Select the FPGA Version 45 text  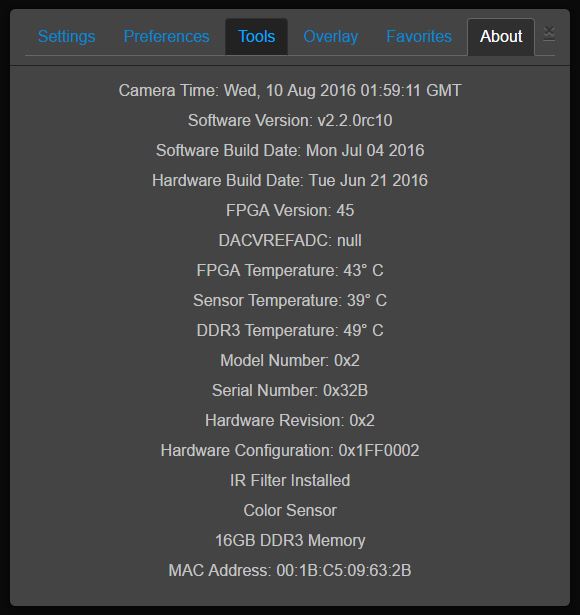[290, 210]
